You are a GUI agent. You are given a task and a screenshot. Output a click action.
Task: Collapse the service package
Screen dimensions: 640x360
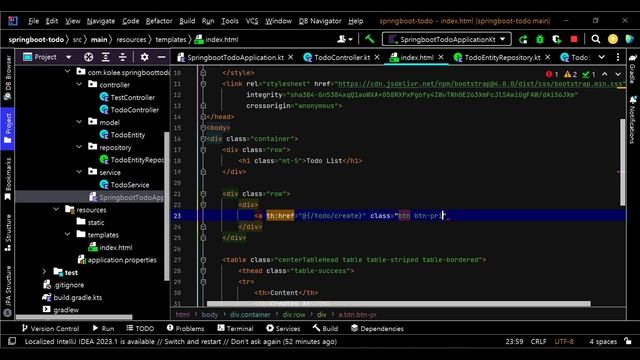79,172
